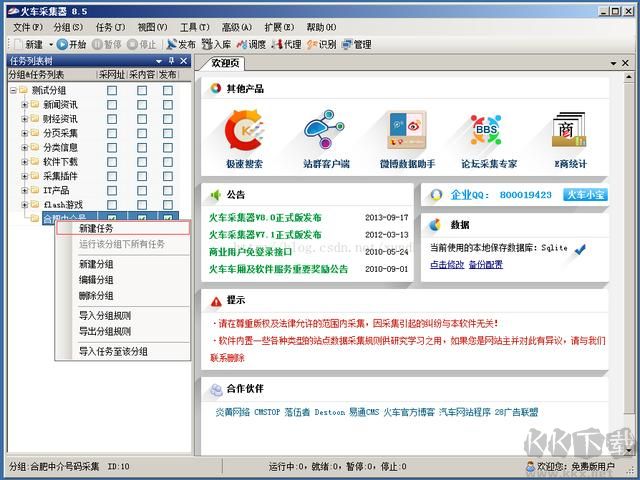Select 导出分组规则 in context menu
Screen dimensions: 640x480
click(x=123, y=331)
